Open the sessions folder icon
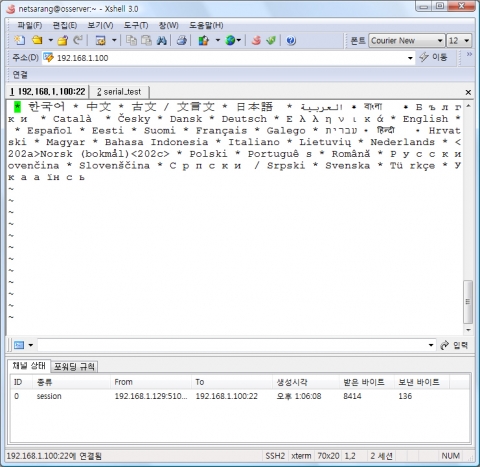Viewport: 480px width, 467px height. [37, 41]
